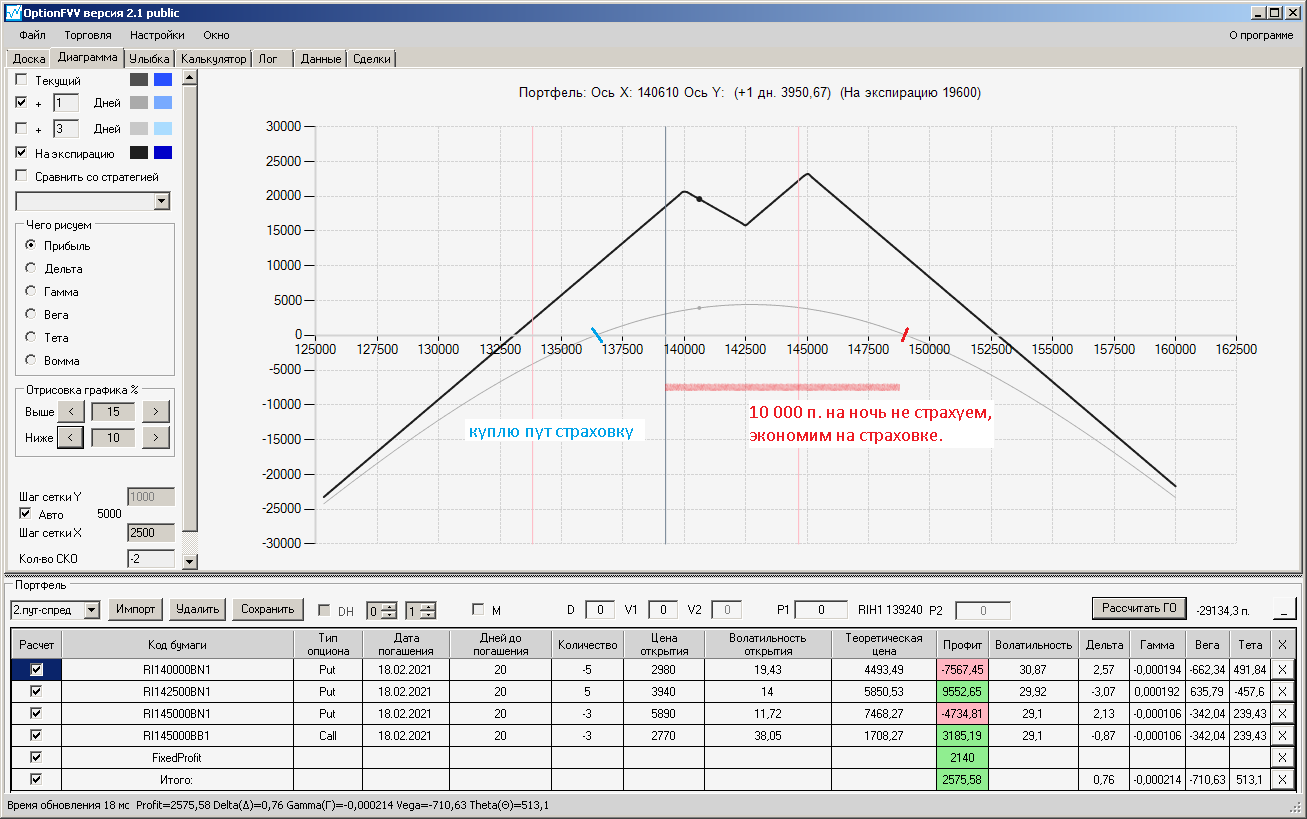This screenshot has height=819, width=1307.
Task: Enable Сравнить со стратегией checkbox
Action: point(22,177)
